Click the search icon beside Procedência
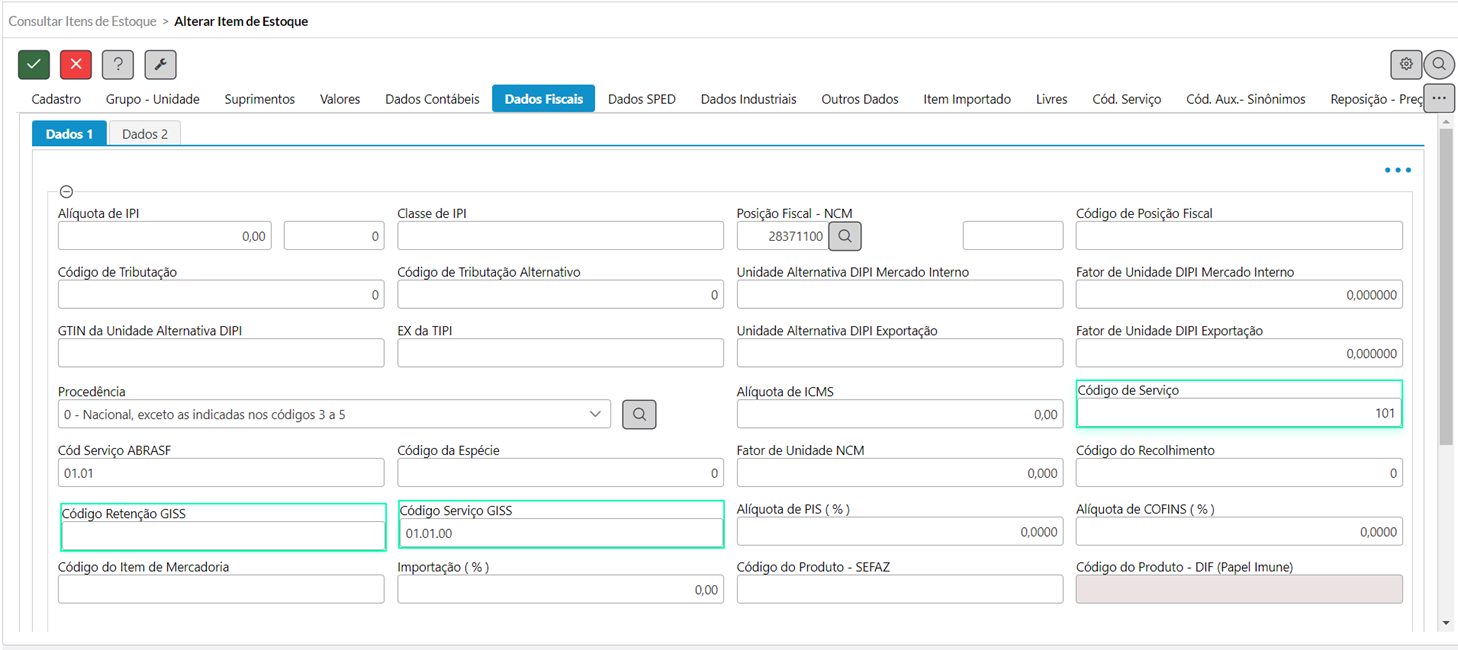The image size is (1458, 650). (x=639, y=414)
